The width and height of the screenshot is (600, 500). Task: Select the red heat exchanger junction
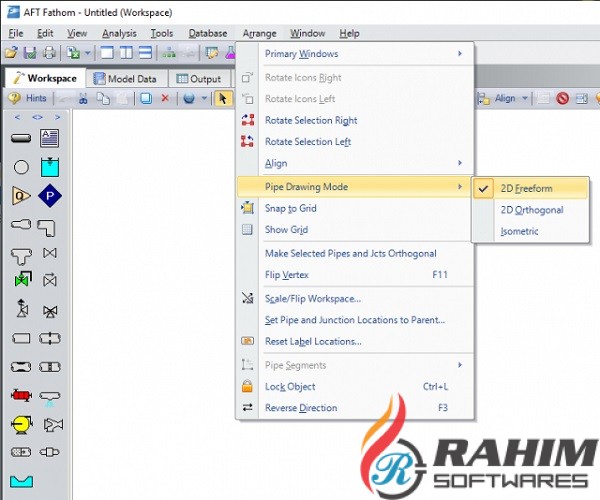(21, 395)
